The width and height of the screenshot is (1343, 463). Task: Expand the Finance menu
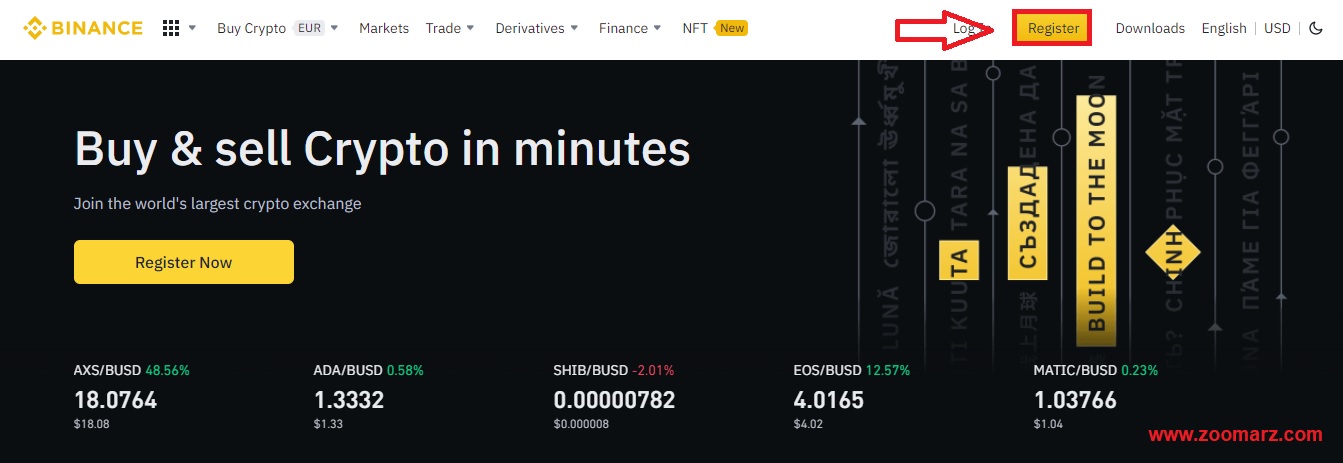coord(630,28)
